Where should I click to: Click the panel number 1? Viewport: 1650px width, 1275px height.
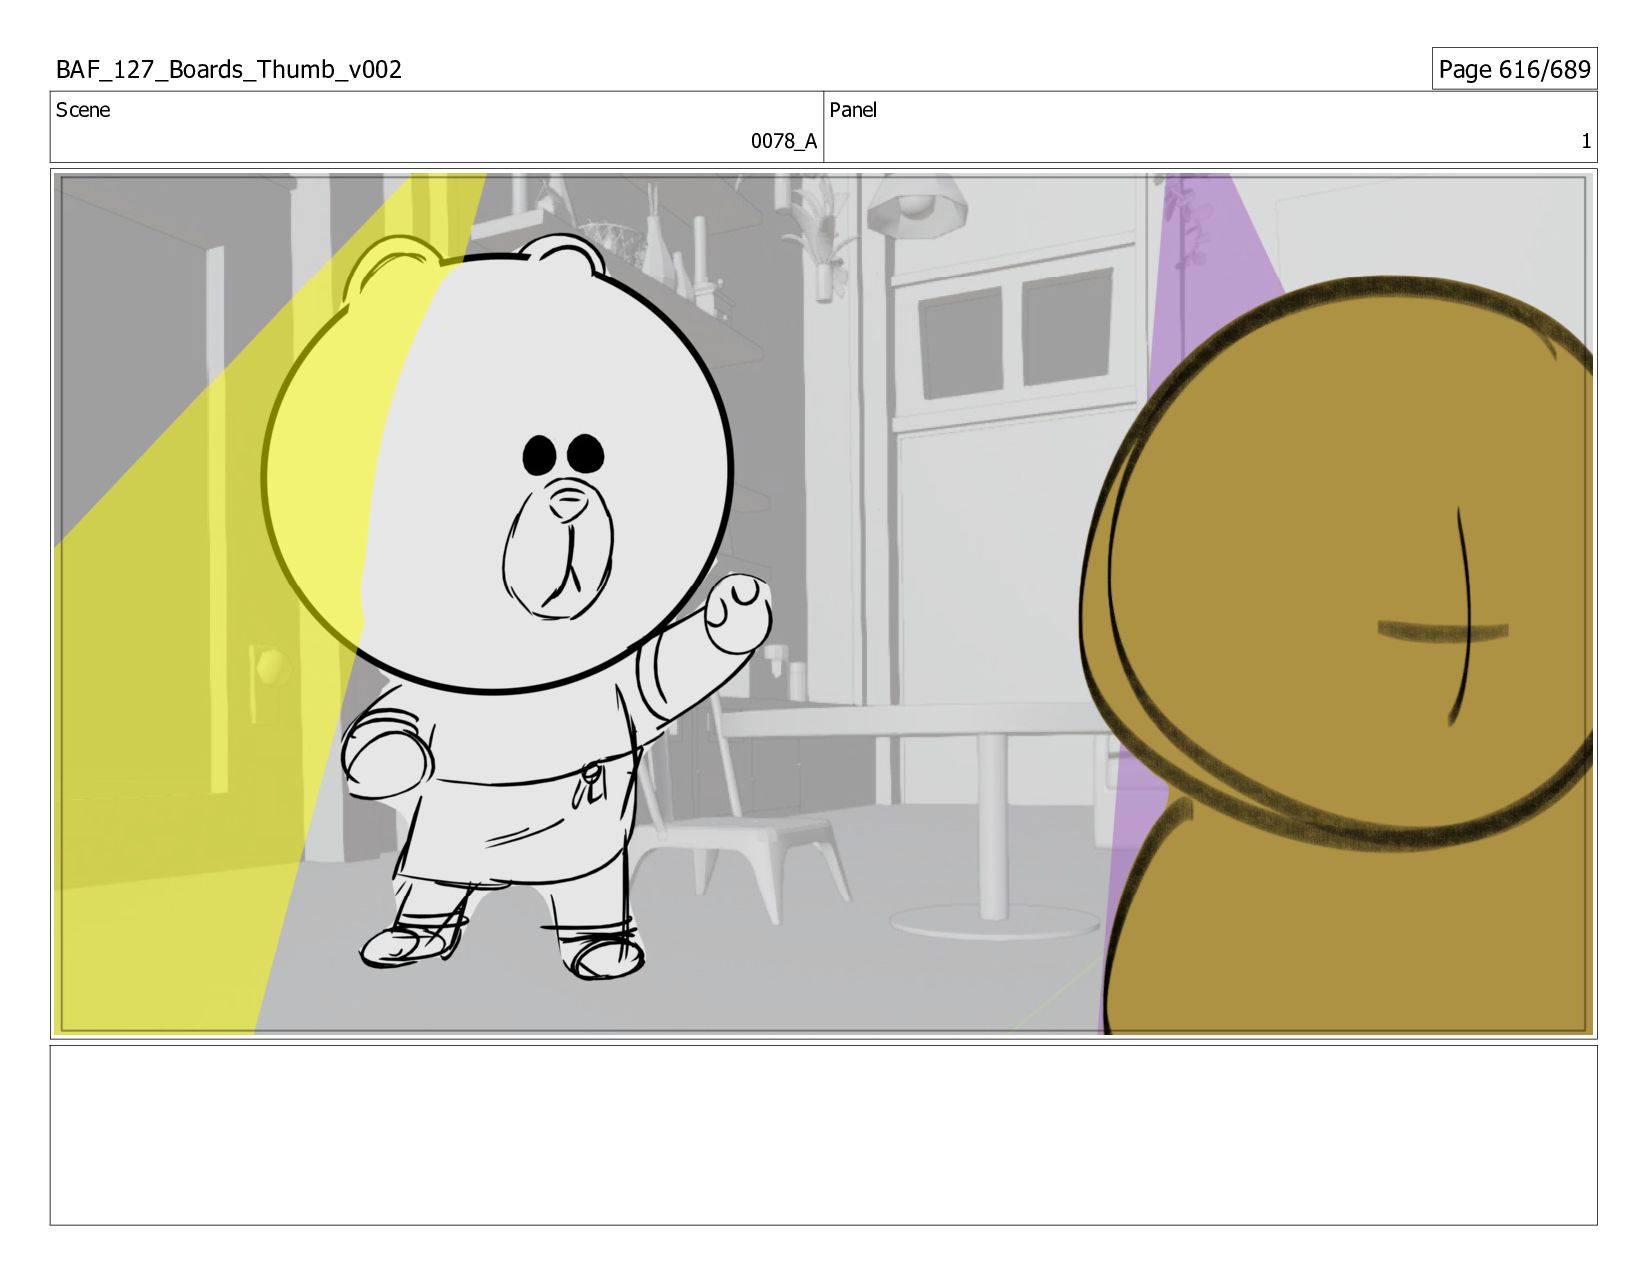[x=1585, y=141]
